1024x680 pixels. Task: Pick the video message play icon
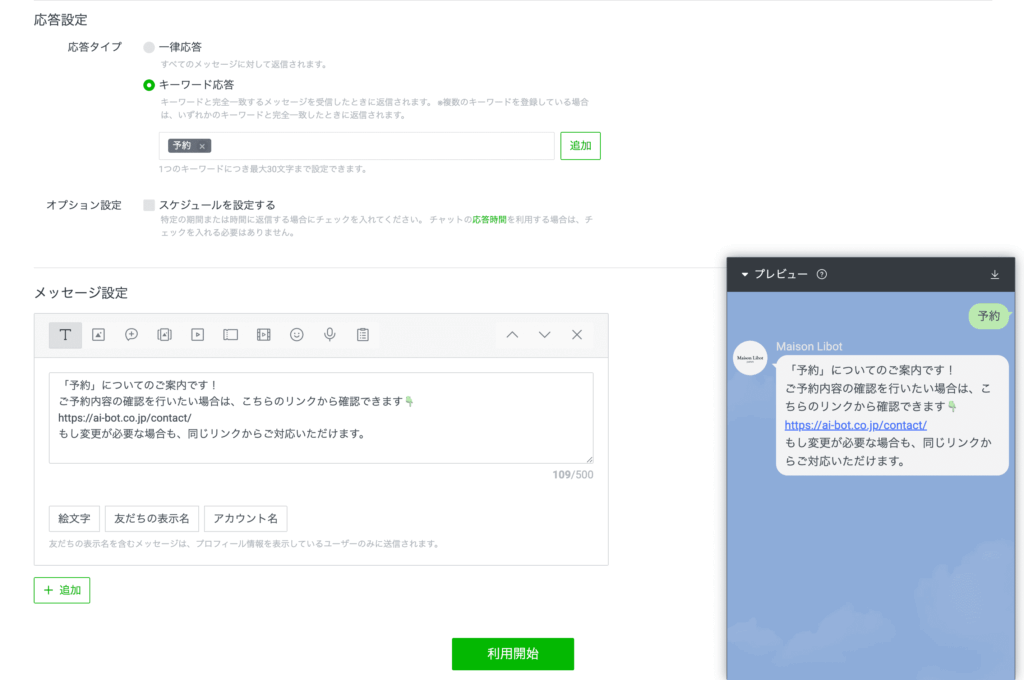(x=198, y=335)
